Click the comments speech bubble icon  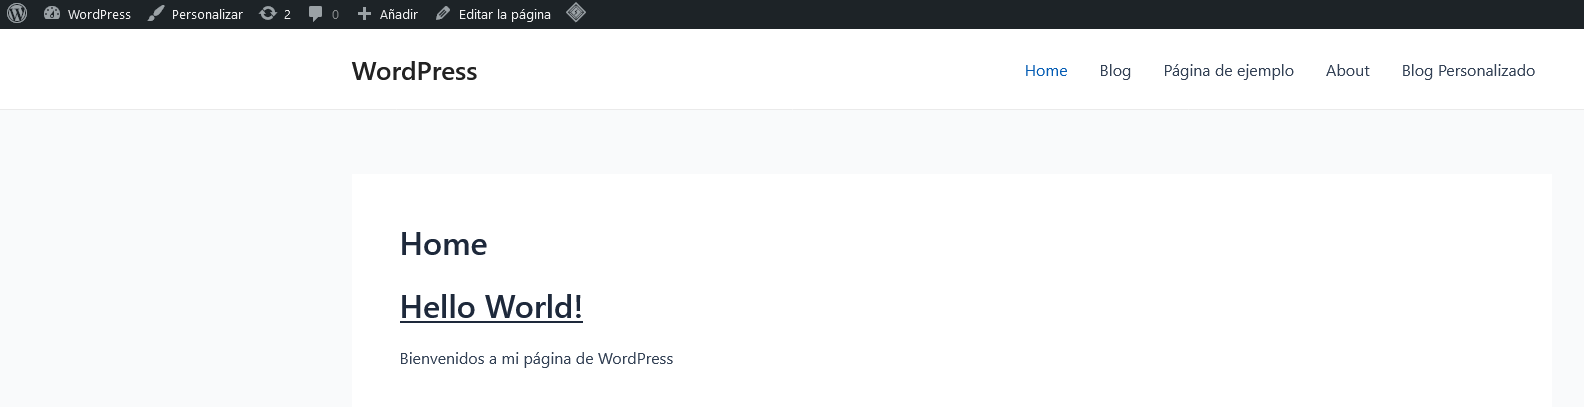(316, 14)
